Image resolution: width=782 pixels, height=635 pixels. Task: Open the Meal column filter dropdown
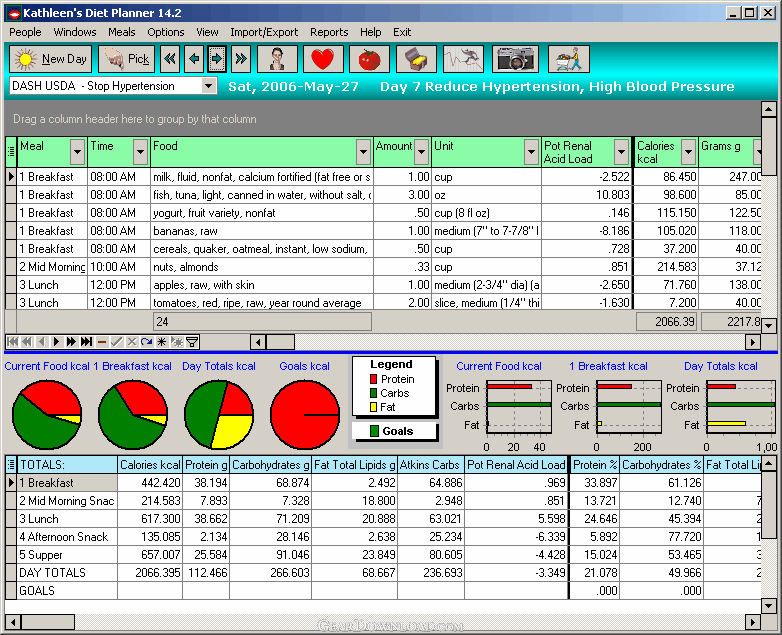pos(77,152)
